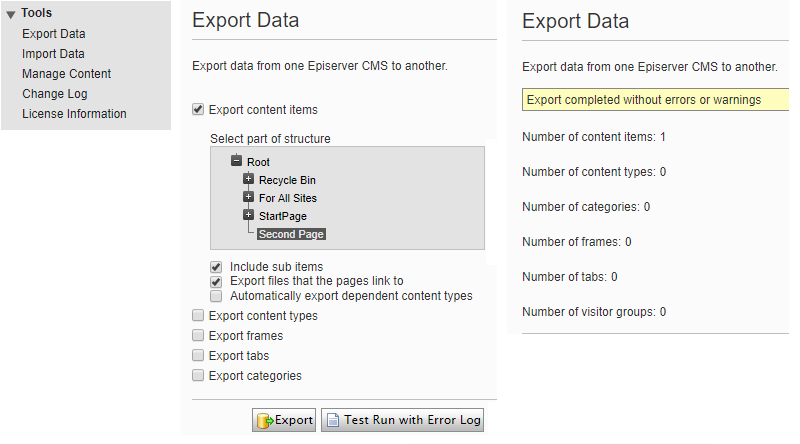Image resolution: width=800 pixels, height=444 pixels.
Task: Click the Export button
Action: tap(284, 420)
